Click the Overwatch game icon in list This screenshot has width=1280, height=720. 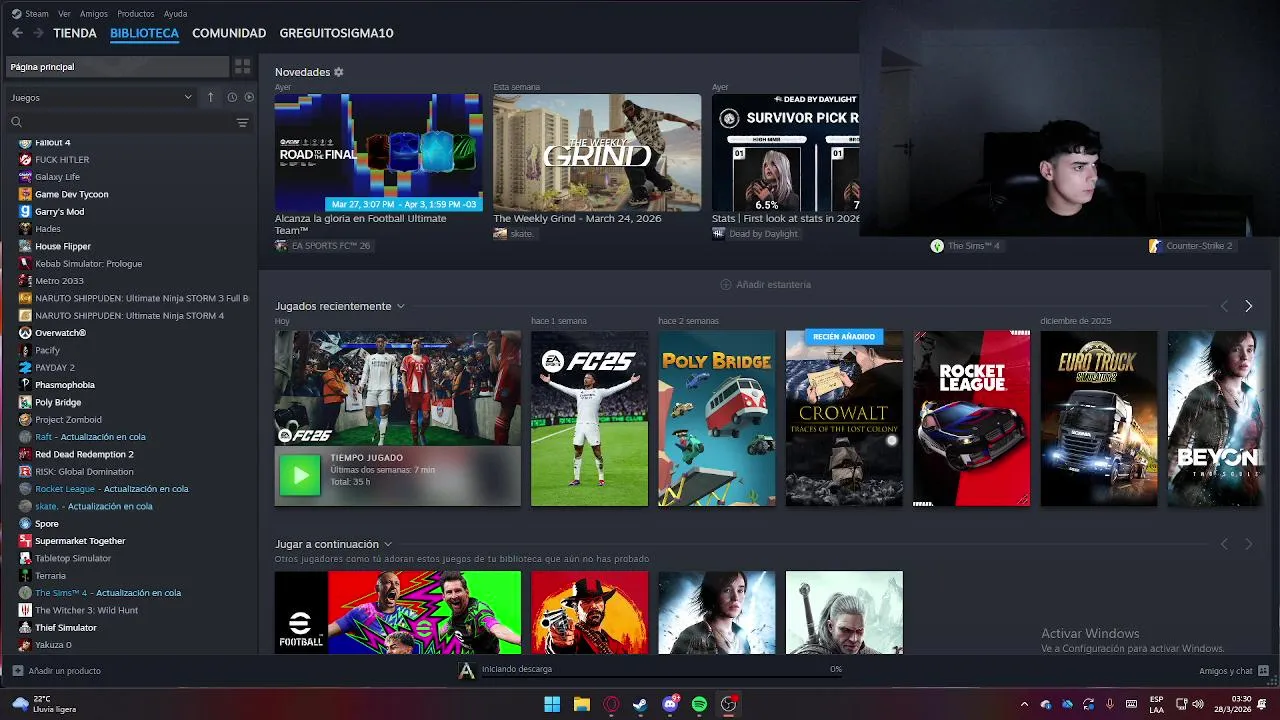pyautogui.click(x=25, y=333)
